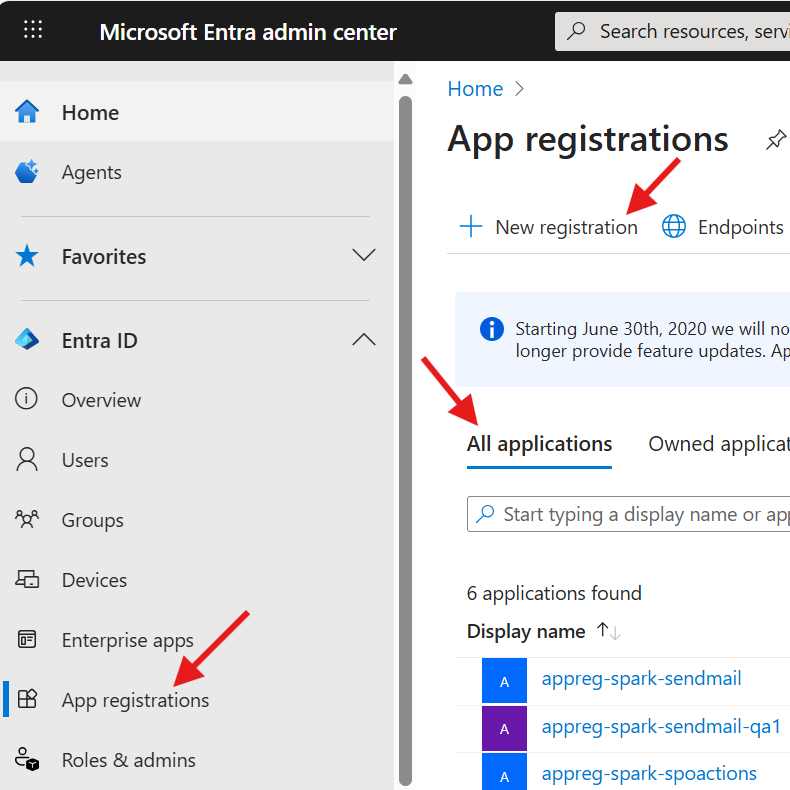Click the Home house icon in sidebar

tap(27, 112)
